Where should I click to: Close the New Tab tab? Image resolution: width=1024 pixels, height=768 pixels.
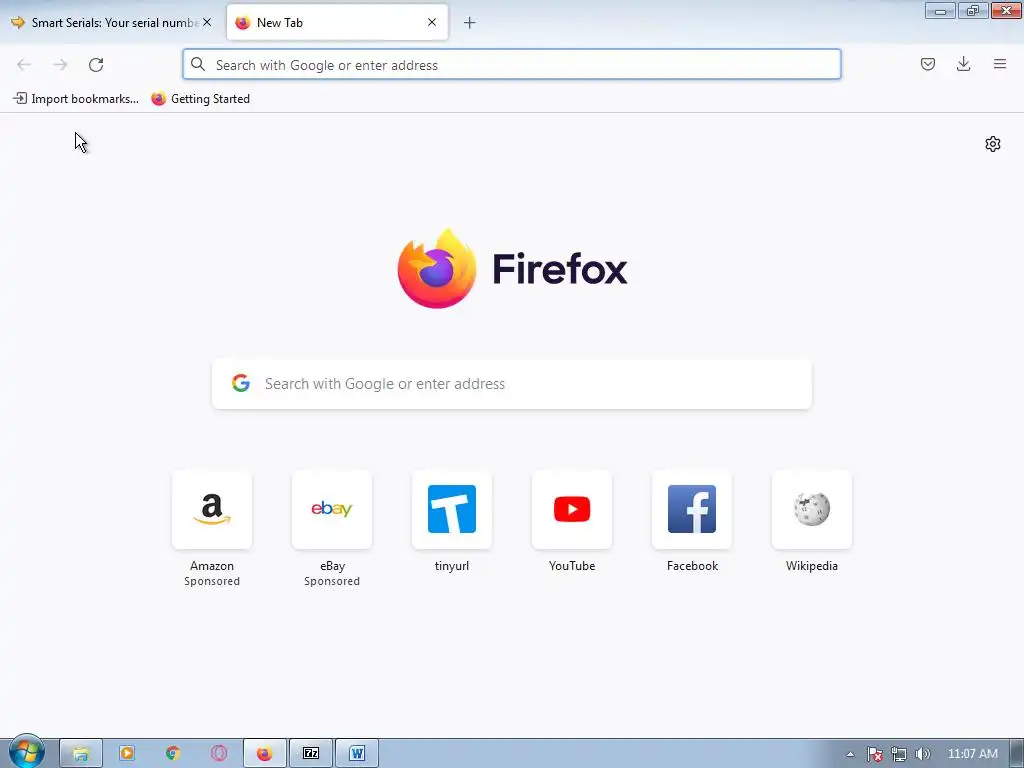[x=432, y=22]
